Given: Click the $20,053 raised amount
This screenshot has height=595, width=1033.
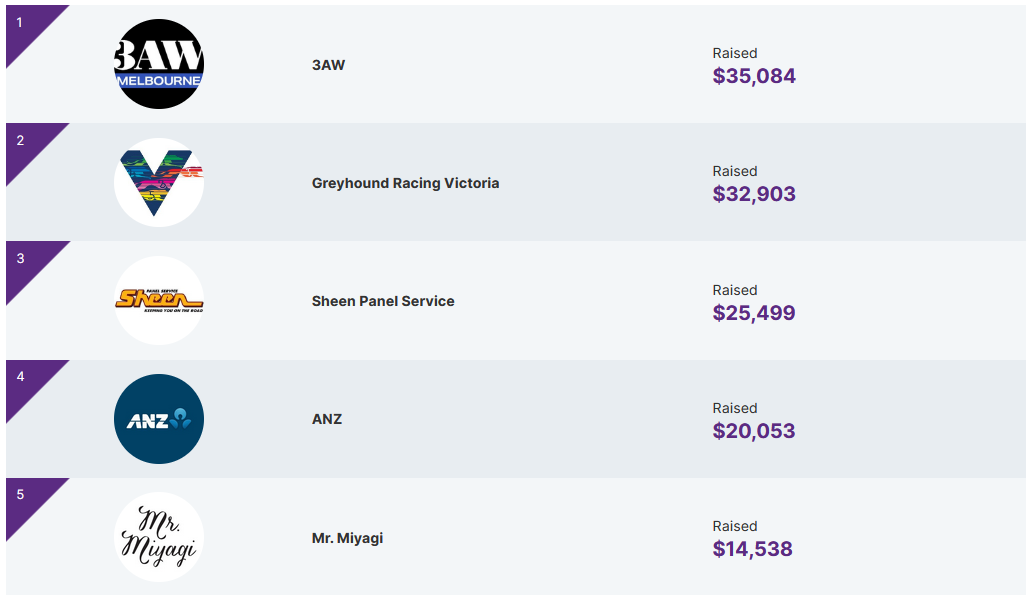Looking at the screenshot, I should 754,431.
